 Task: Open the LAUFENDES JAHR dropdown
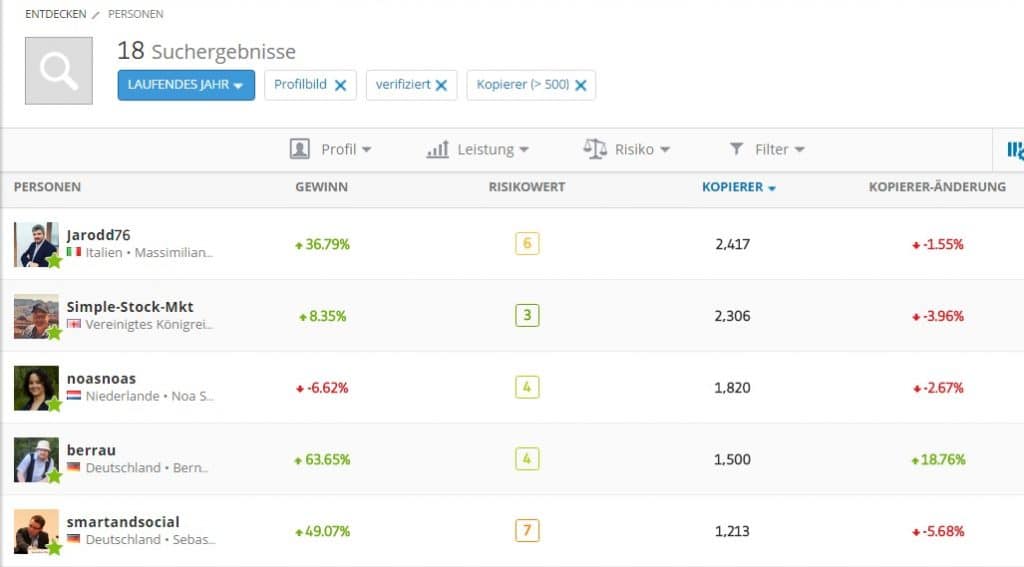coord(186,85)
